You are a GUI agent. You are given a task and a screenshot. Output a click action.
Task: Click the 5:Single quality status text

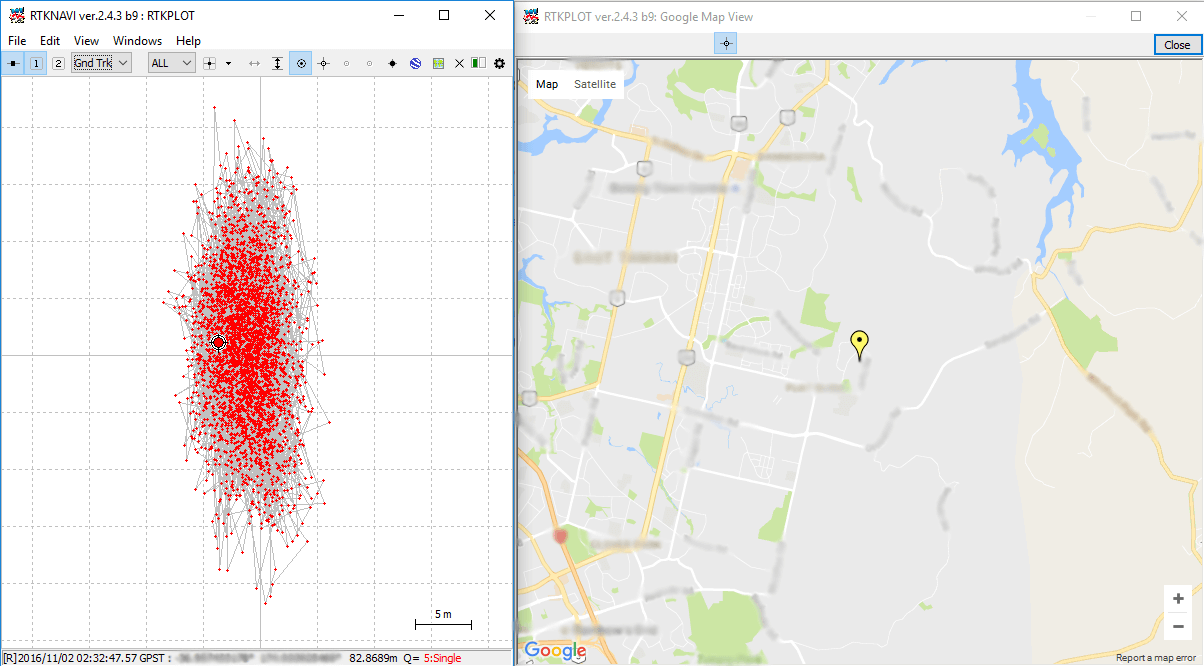[x=443, y=658]
